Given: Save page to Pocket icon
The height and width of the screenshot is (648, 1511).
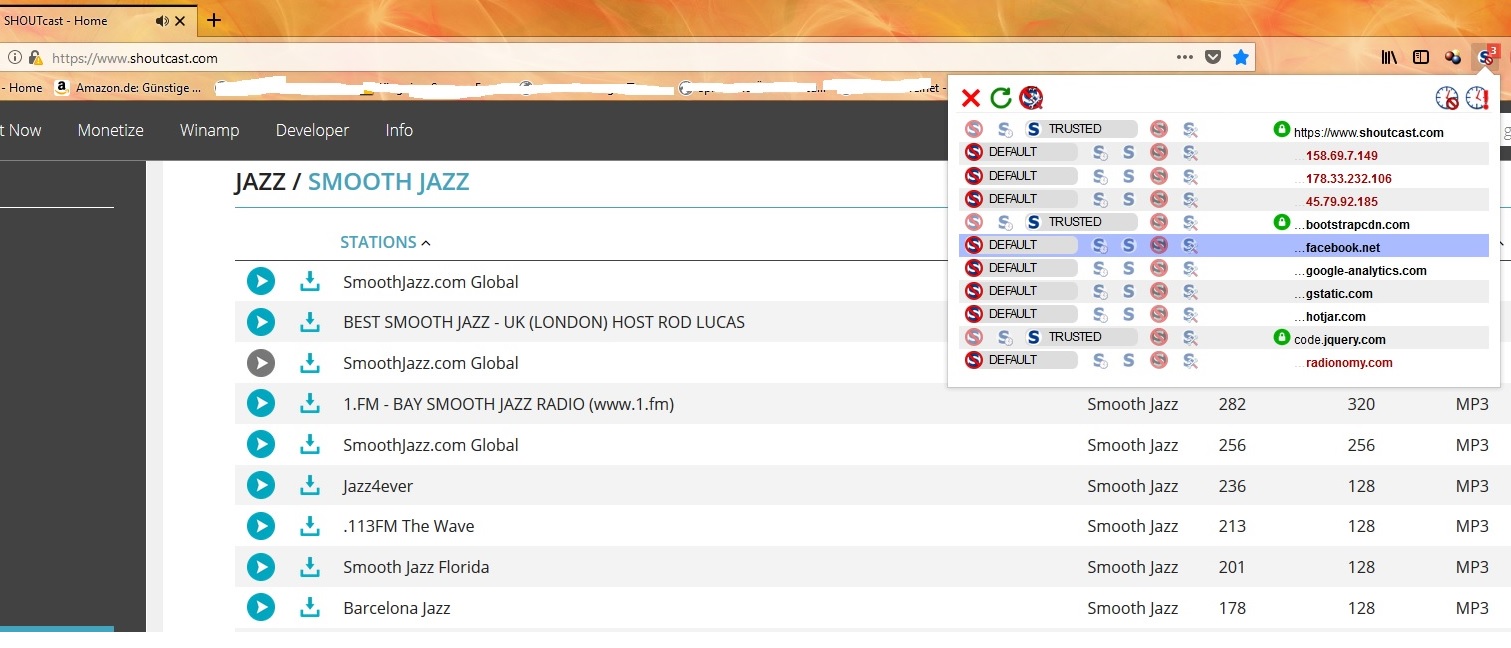Looking at the screenshot, I should [x=1213, y=58].
